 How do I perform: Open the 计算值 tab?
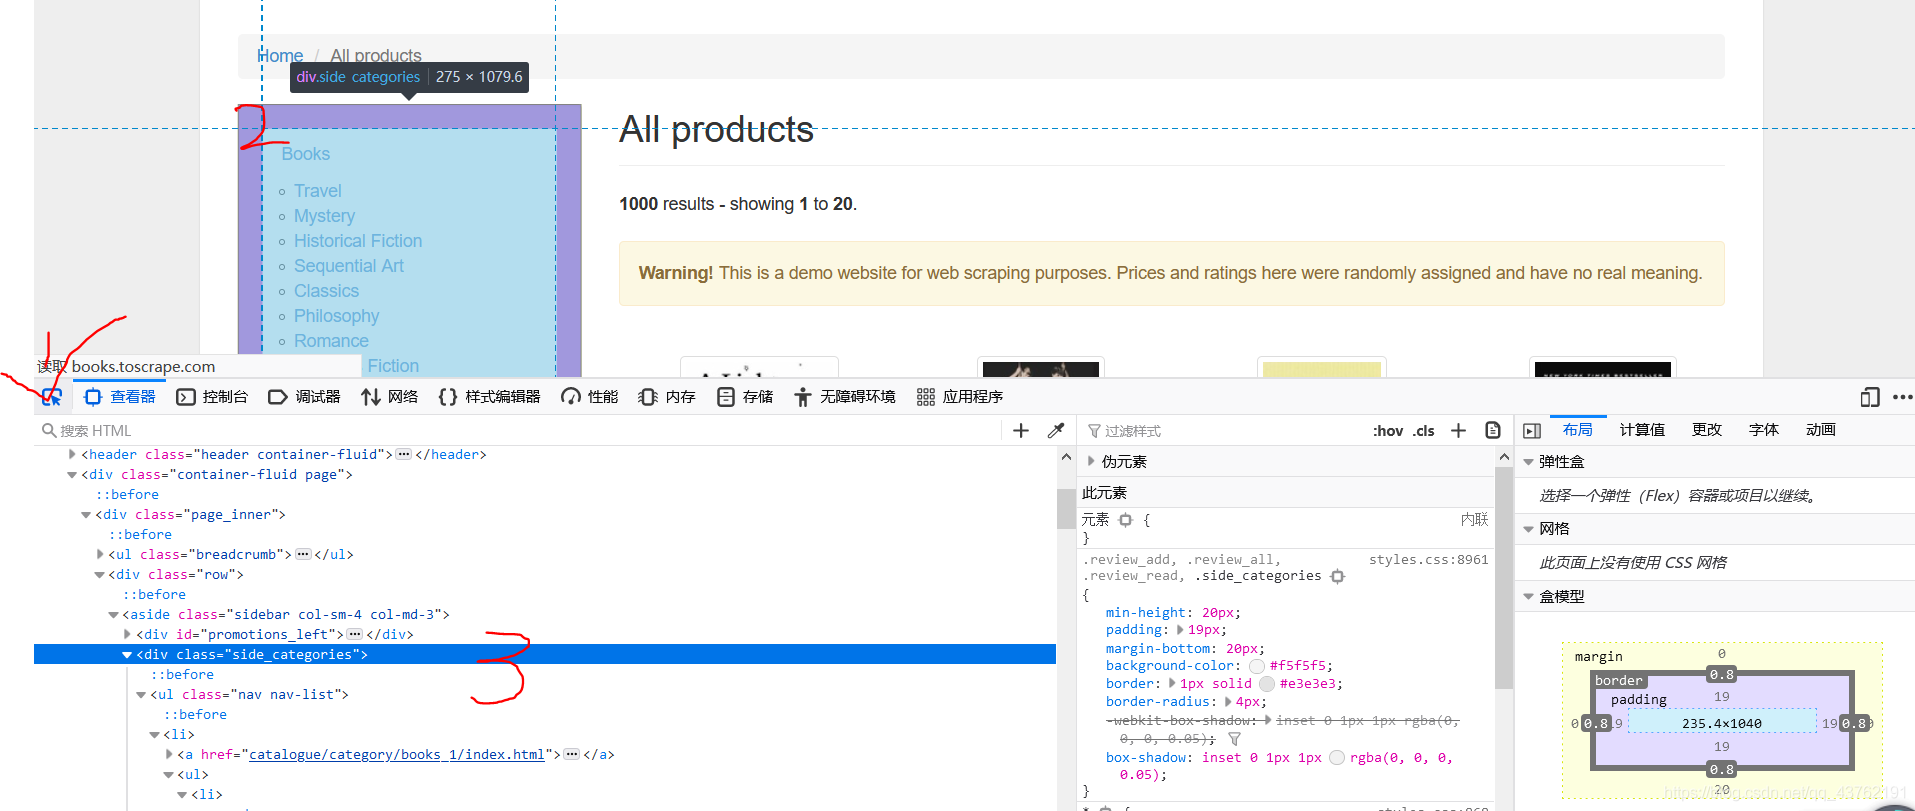tap(1642, 430)
